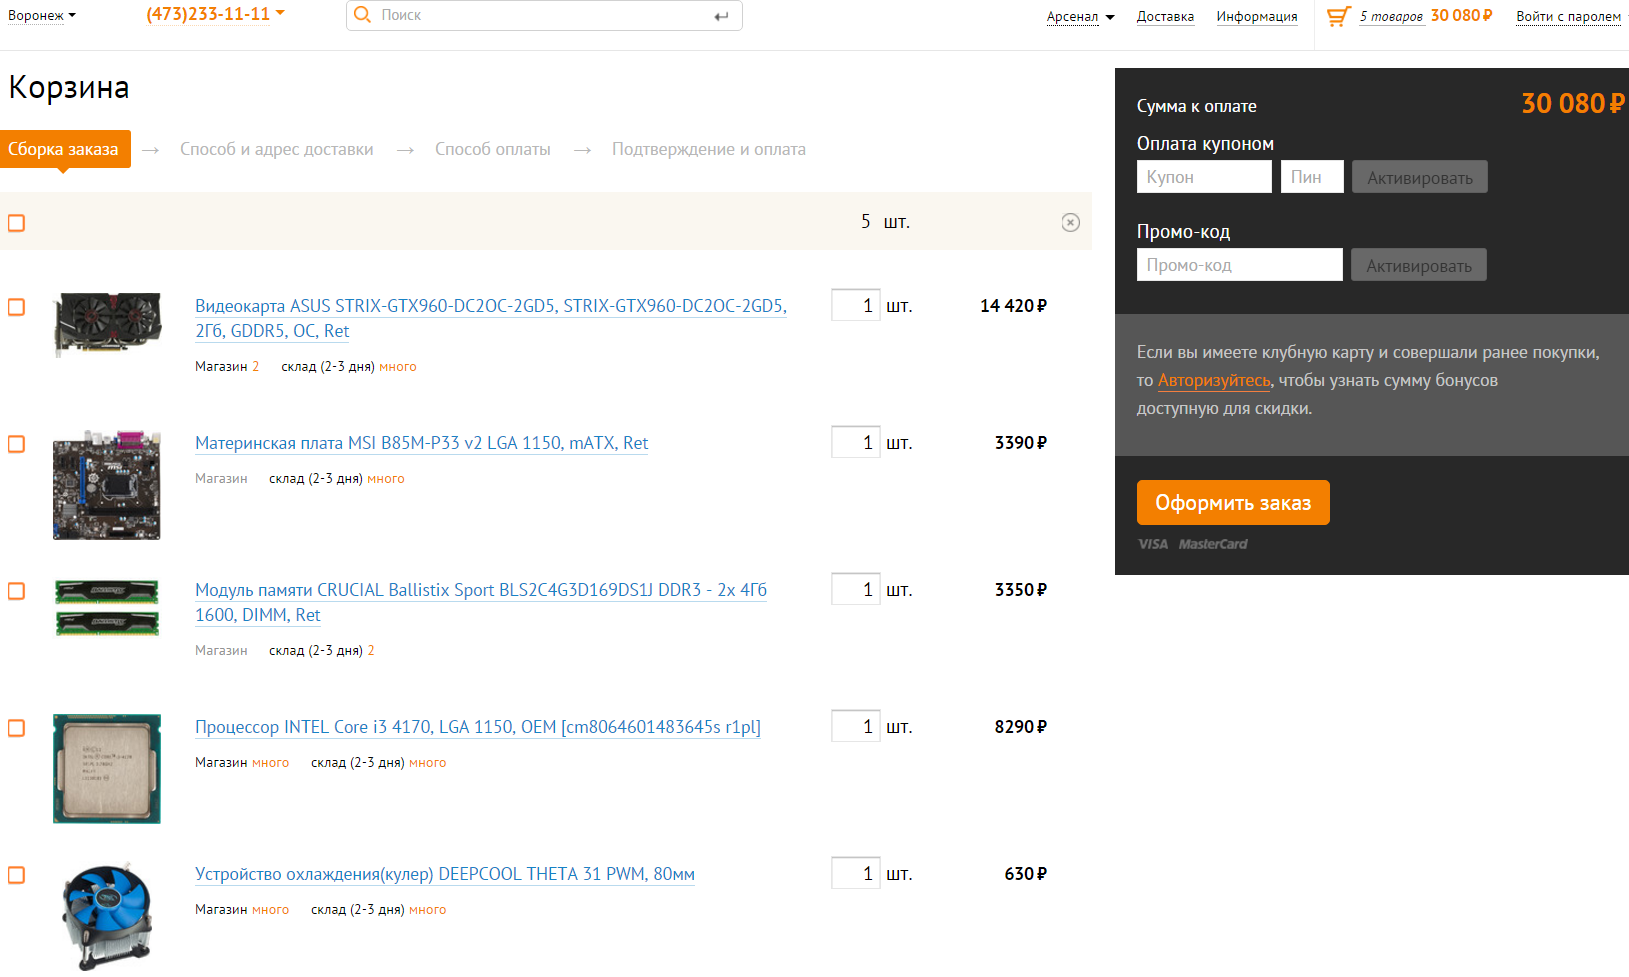The height and width of the screenshot is (977, 1629).
Task: Click the 630 ₽ cooler price
Action: 1026,874
